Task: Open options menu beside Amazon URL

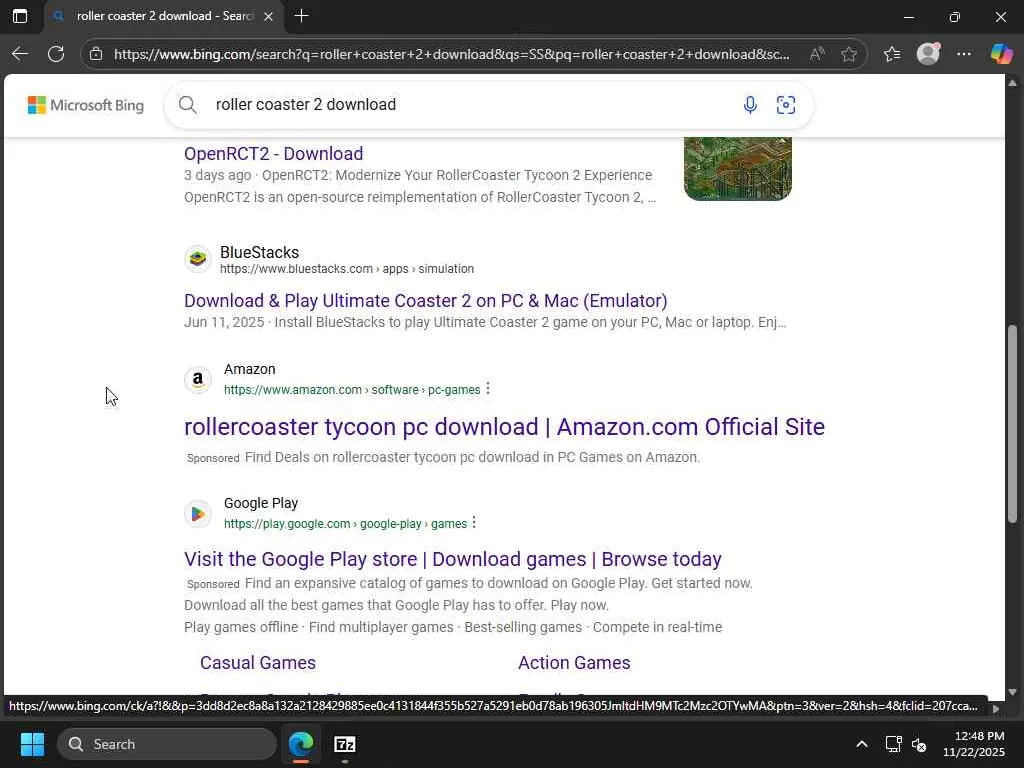Action: coord(488,389)
